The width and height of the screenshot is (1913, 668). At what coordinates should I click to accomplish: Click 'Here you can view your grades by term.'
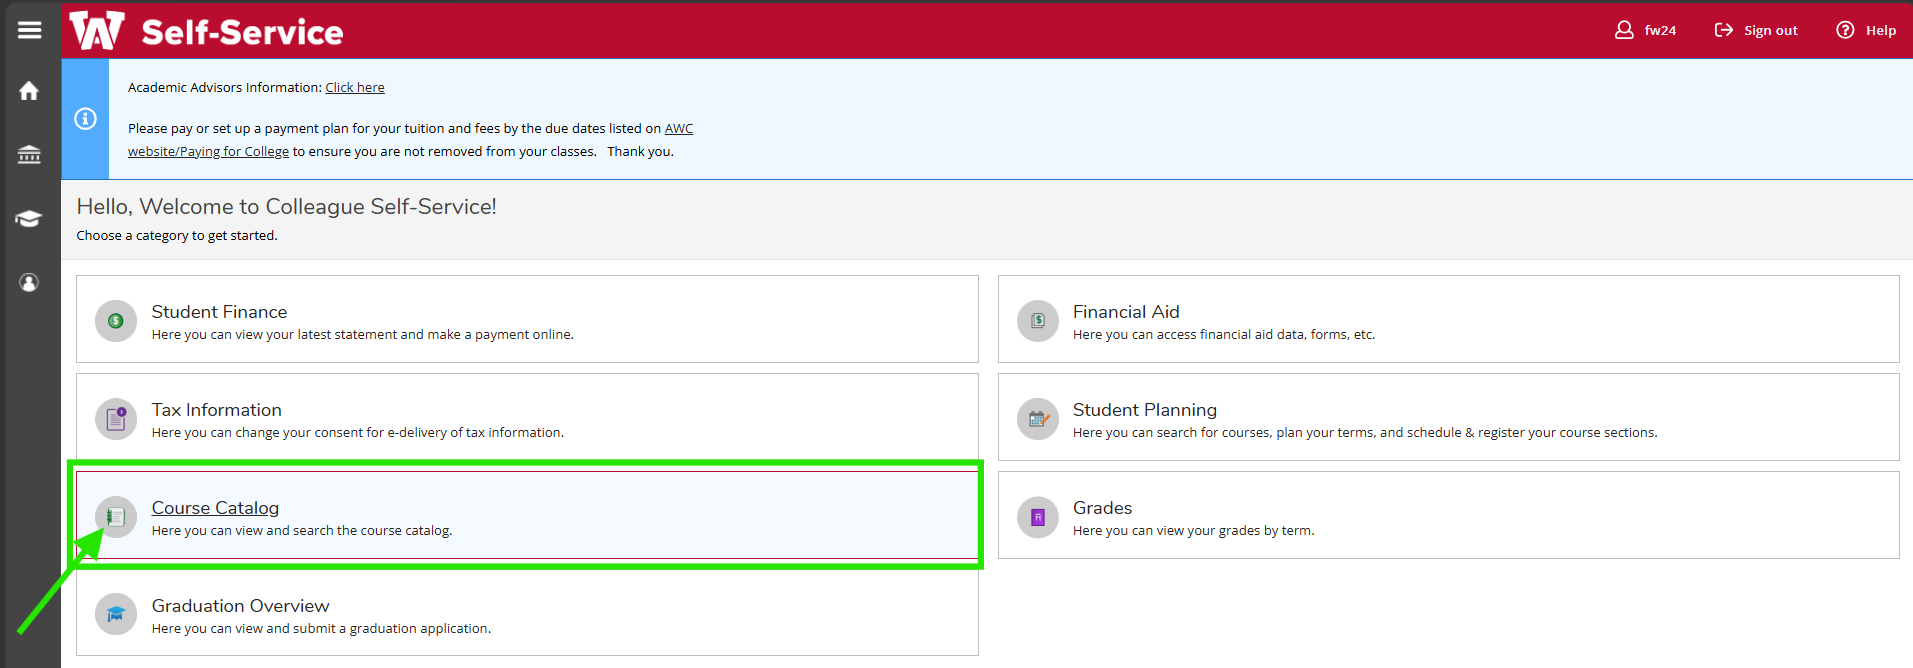[x=1193, y=531]
